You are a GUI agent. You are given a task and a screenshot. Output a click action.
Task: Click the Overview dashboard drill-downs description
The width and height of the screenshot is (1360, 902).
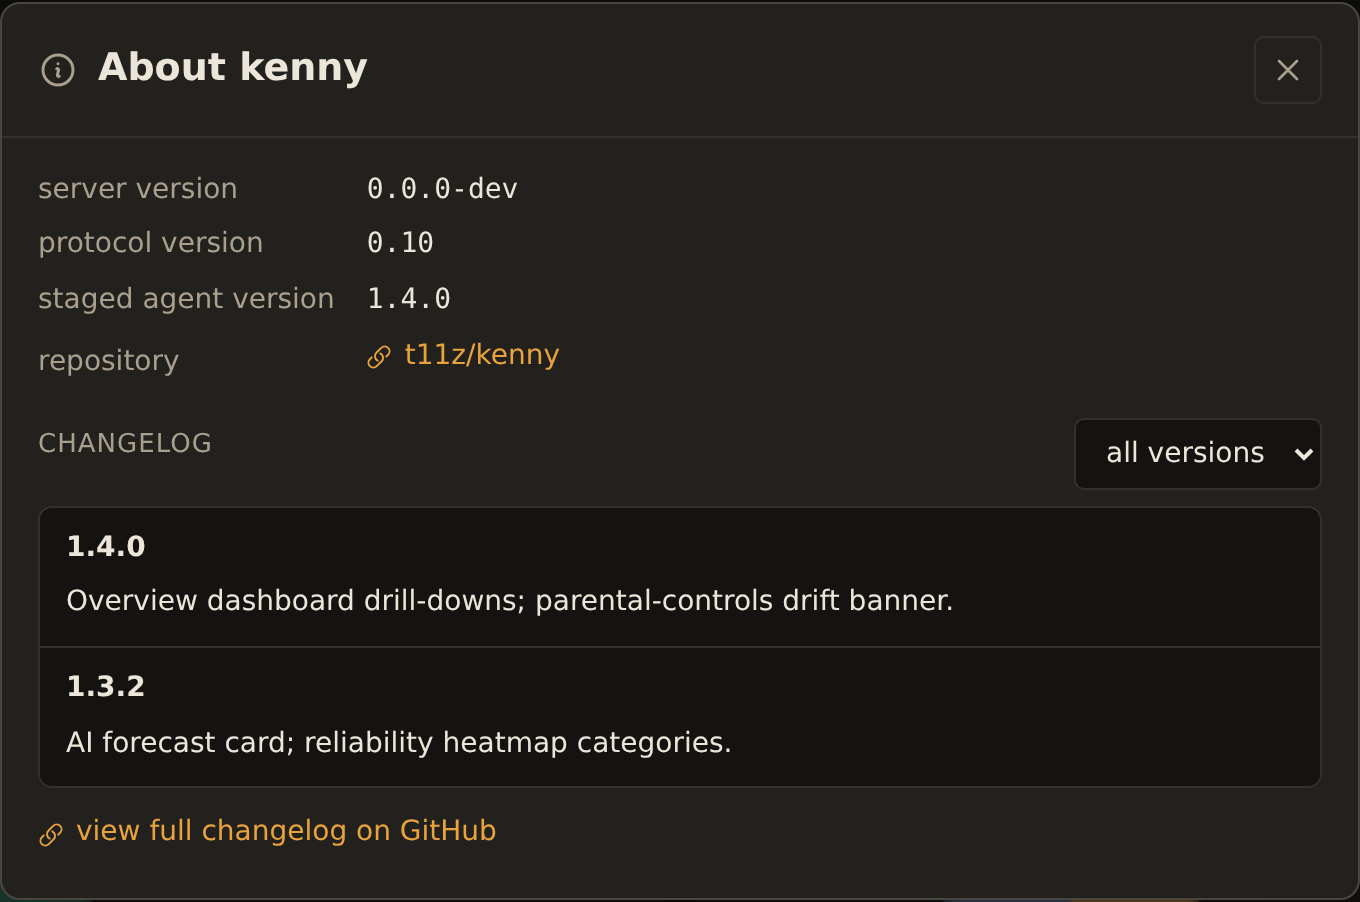point(510,600)
